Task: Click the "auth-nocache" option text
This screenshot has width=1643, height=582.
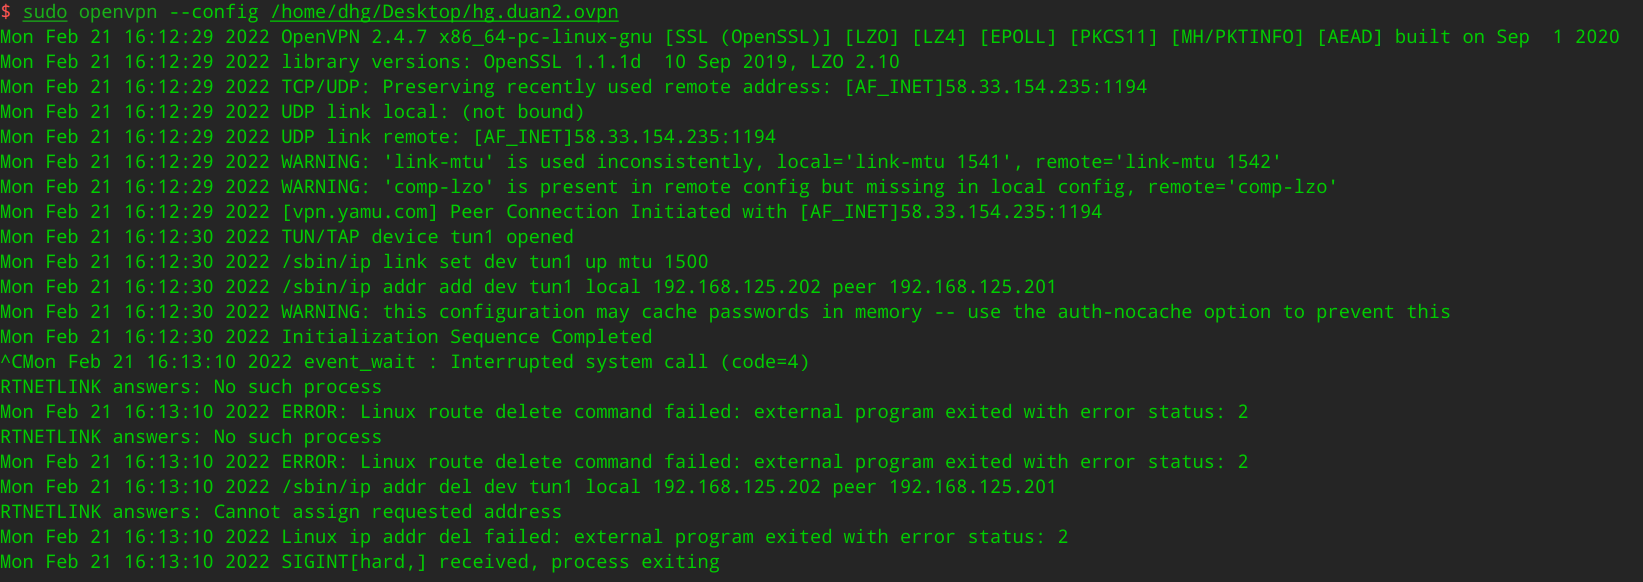Action: click(x=1124, y=312)
